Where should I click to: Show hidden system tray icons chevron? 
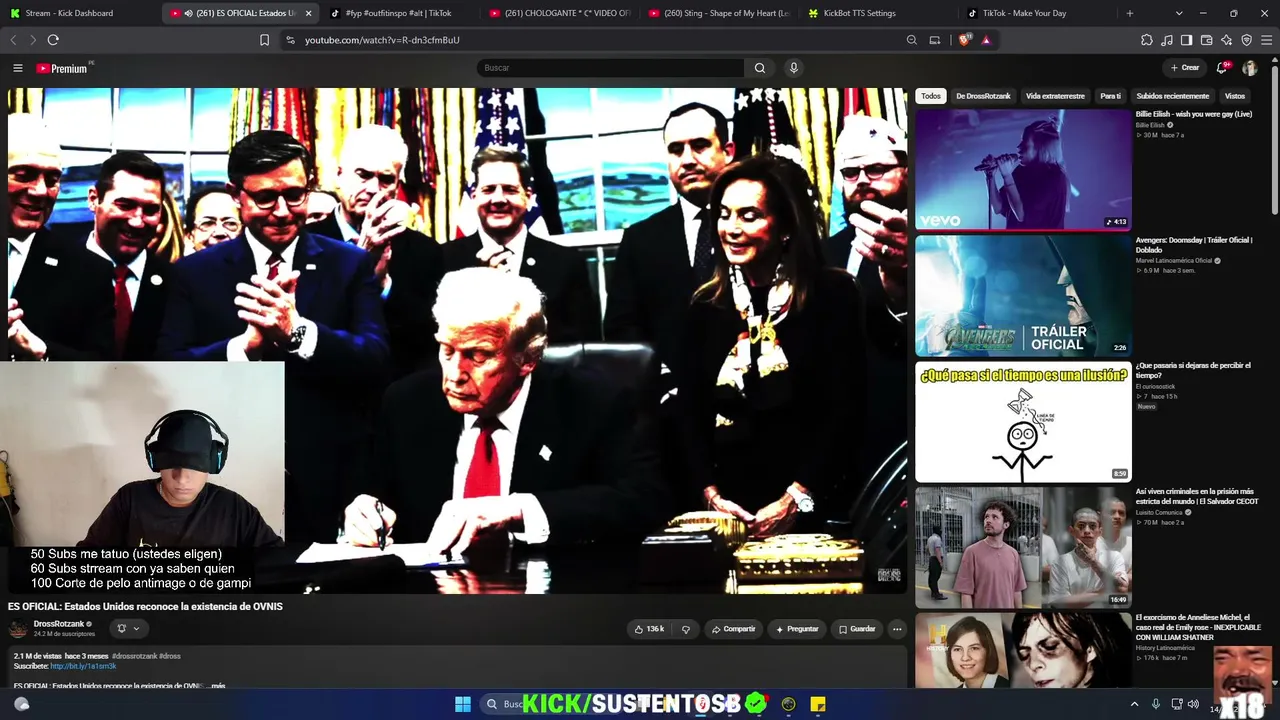(x=1134, y=704)
